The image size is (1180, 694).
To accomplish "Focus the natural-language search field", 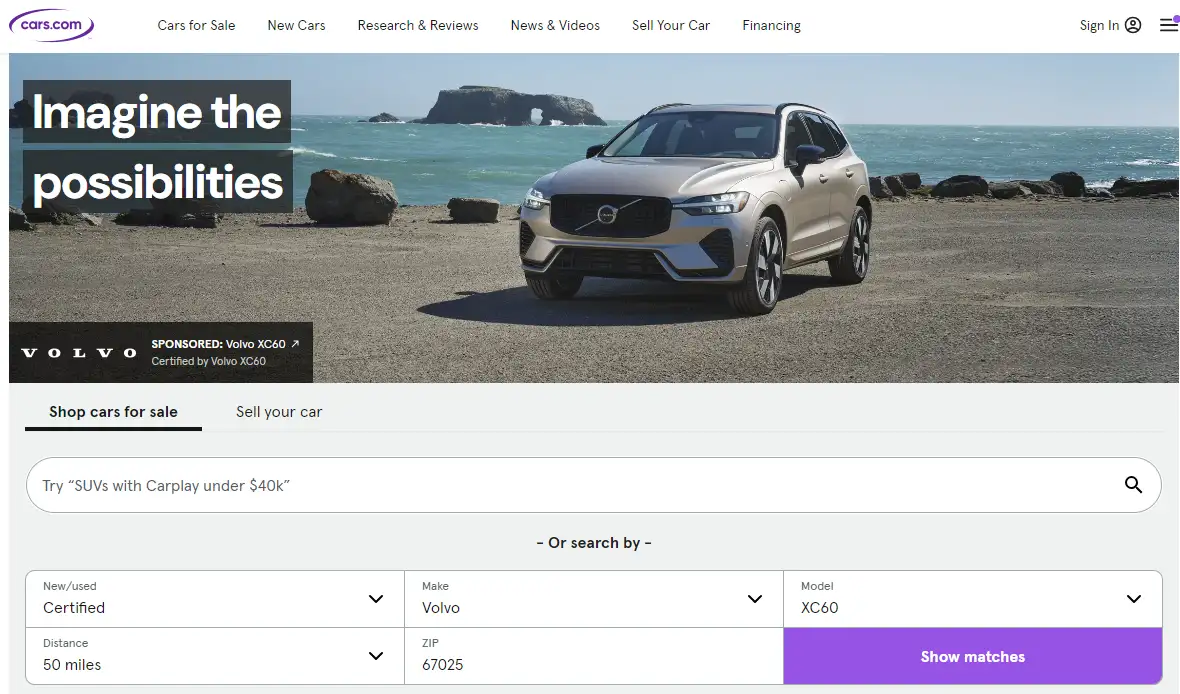I will tap(594, 485).
